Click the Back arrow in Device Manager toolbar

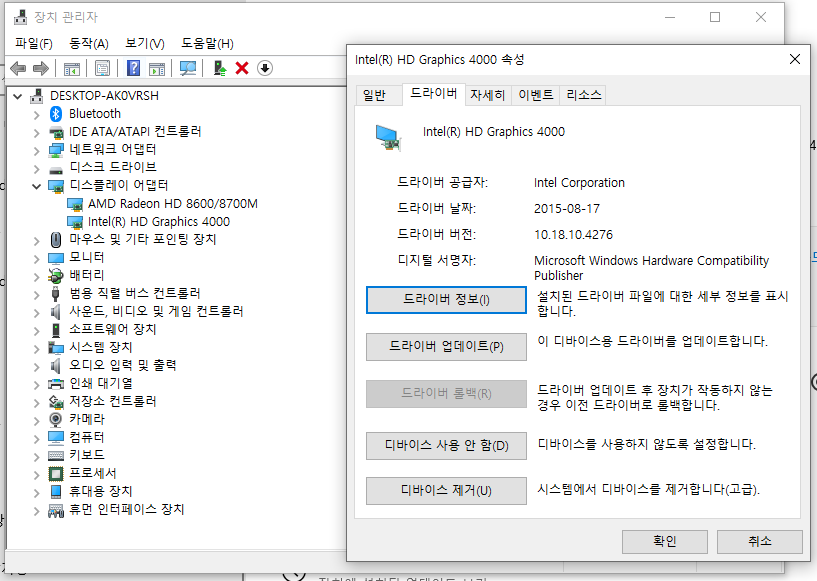pyautogui.click(x=18, y=68)
